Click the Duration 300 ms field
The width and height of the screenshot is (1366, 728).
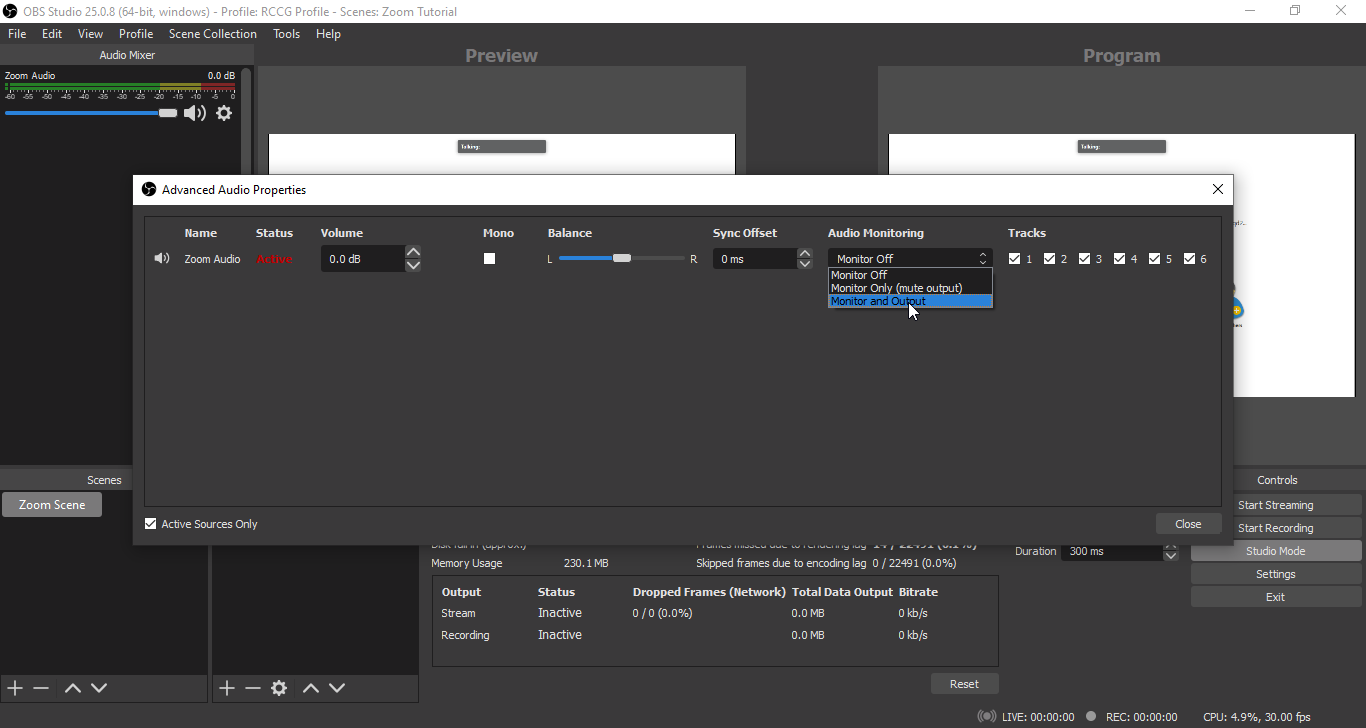click(1111, 551)
